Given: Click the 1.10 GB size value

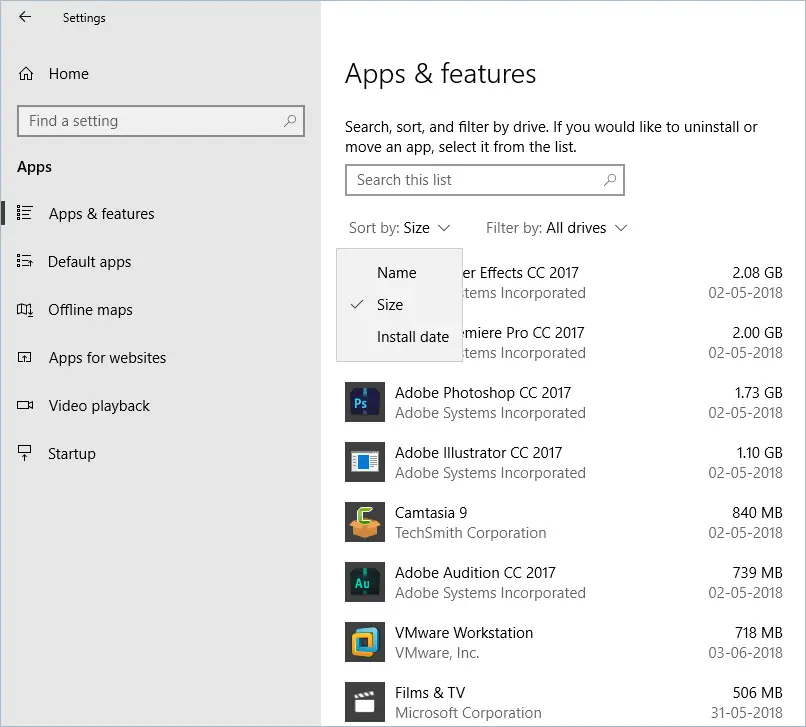Looking at the screenshot, I should click(x=759, y=452).
